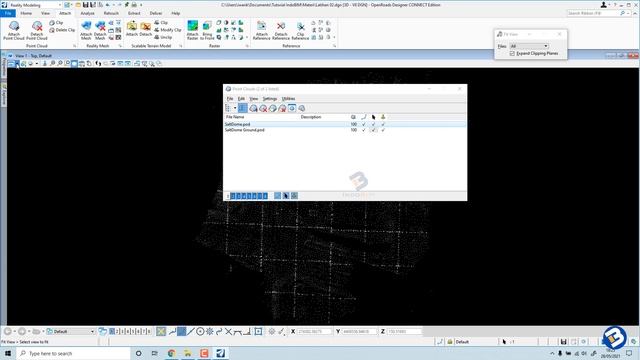Screen dimensions: 640x360
Task: Toggle view 1 in status bar view group
Action: (112, 331)
